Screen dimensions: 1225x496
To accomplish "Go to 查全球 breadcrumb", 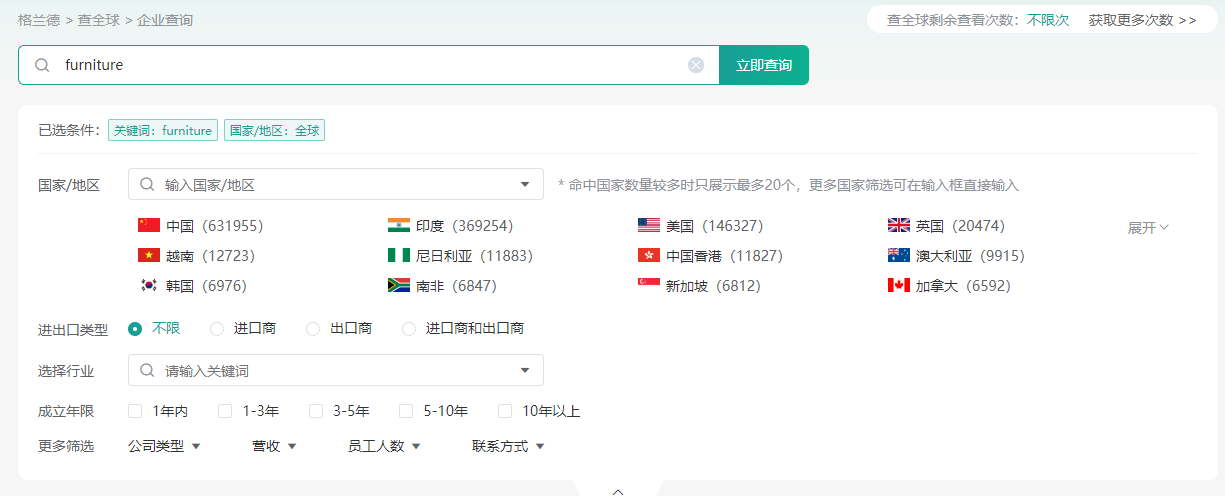I will pyautogui.click(x=98, y=20).
